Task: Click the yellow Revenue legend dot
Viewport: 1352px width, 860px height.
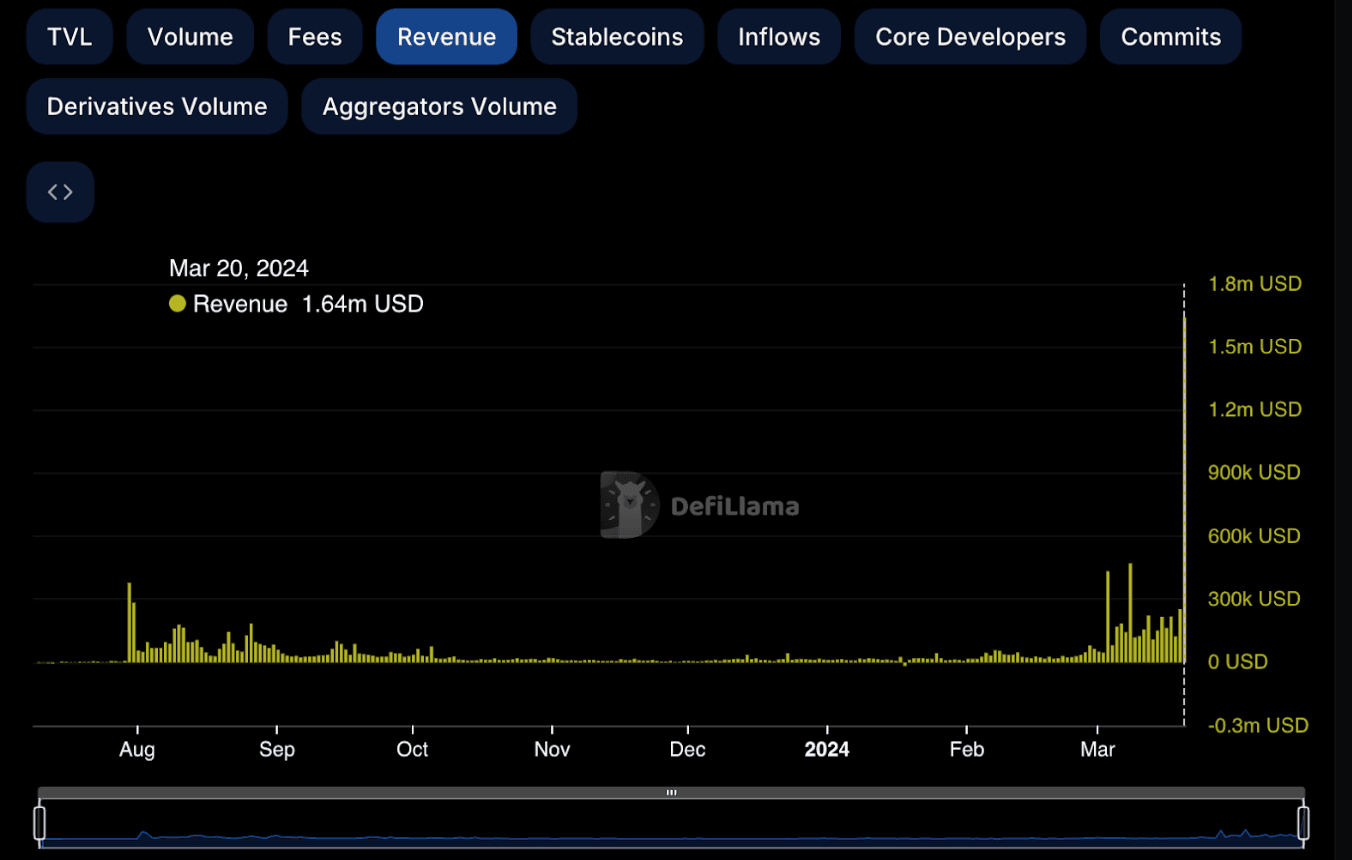Action: coord(178,304)
